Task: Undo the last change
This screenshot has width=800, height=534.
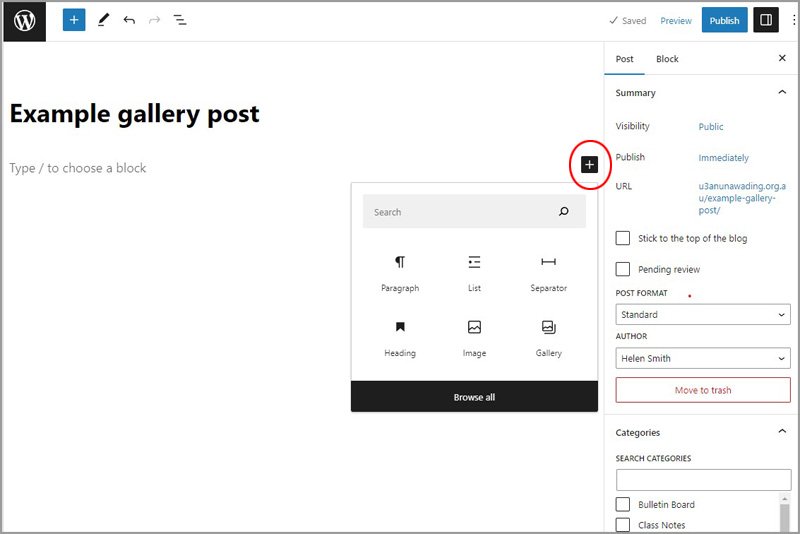Action: 129,20
